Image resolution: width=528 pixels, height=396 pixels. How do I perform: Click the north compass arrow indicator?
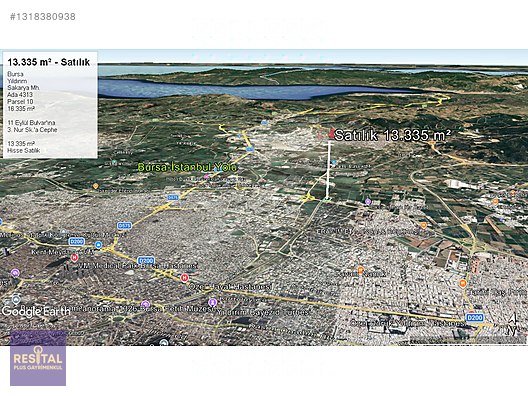[x=512, y=324]
